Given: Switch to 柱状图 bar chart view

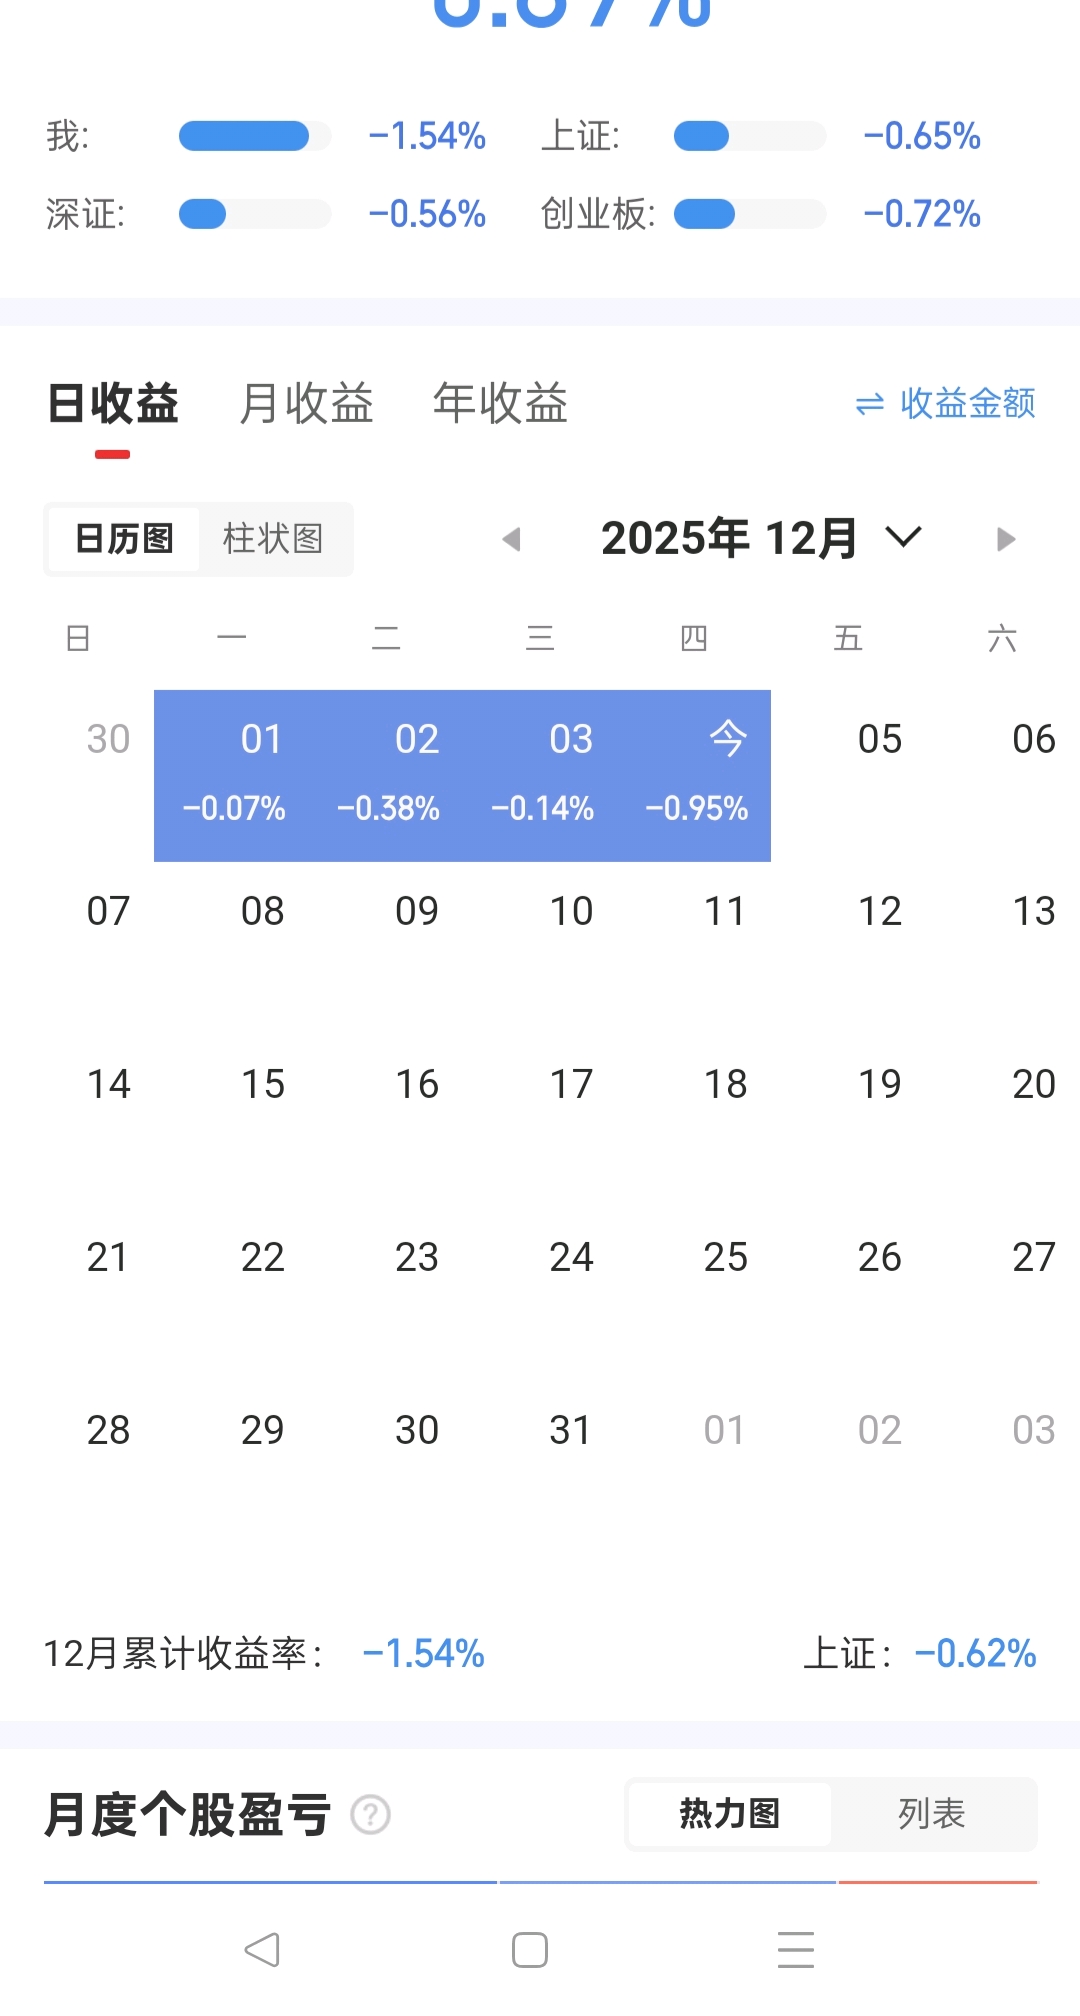Looking at the screenshot, I should tap(273, 539).
